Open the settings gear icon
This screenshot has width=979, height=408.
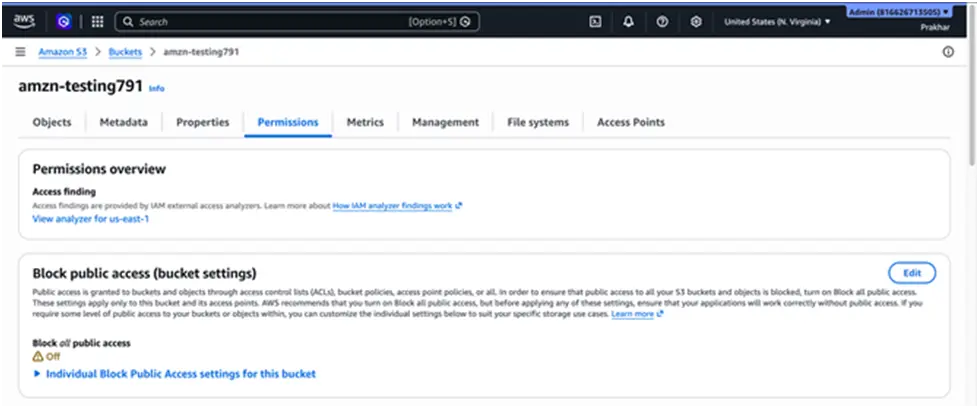(696, 22)
